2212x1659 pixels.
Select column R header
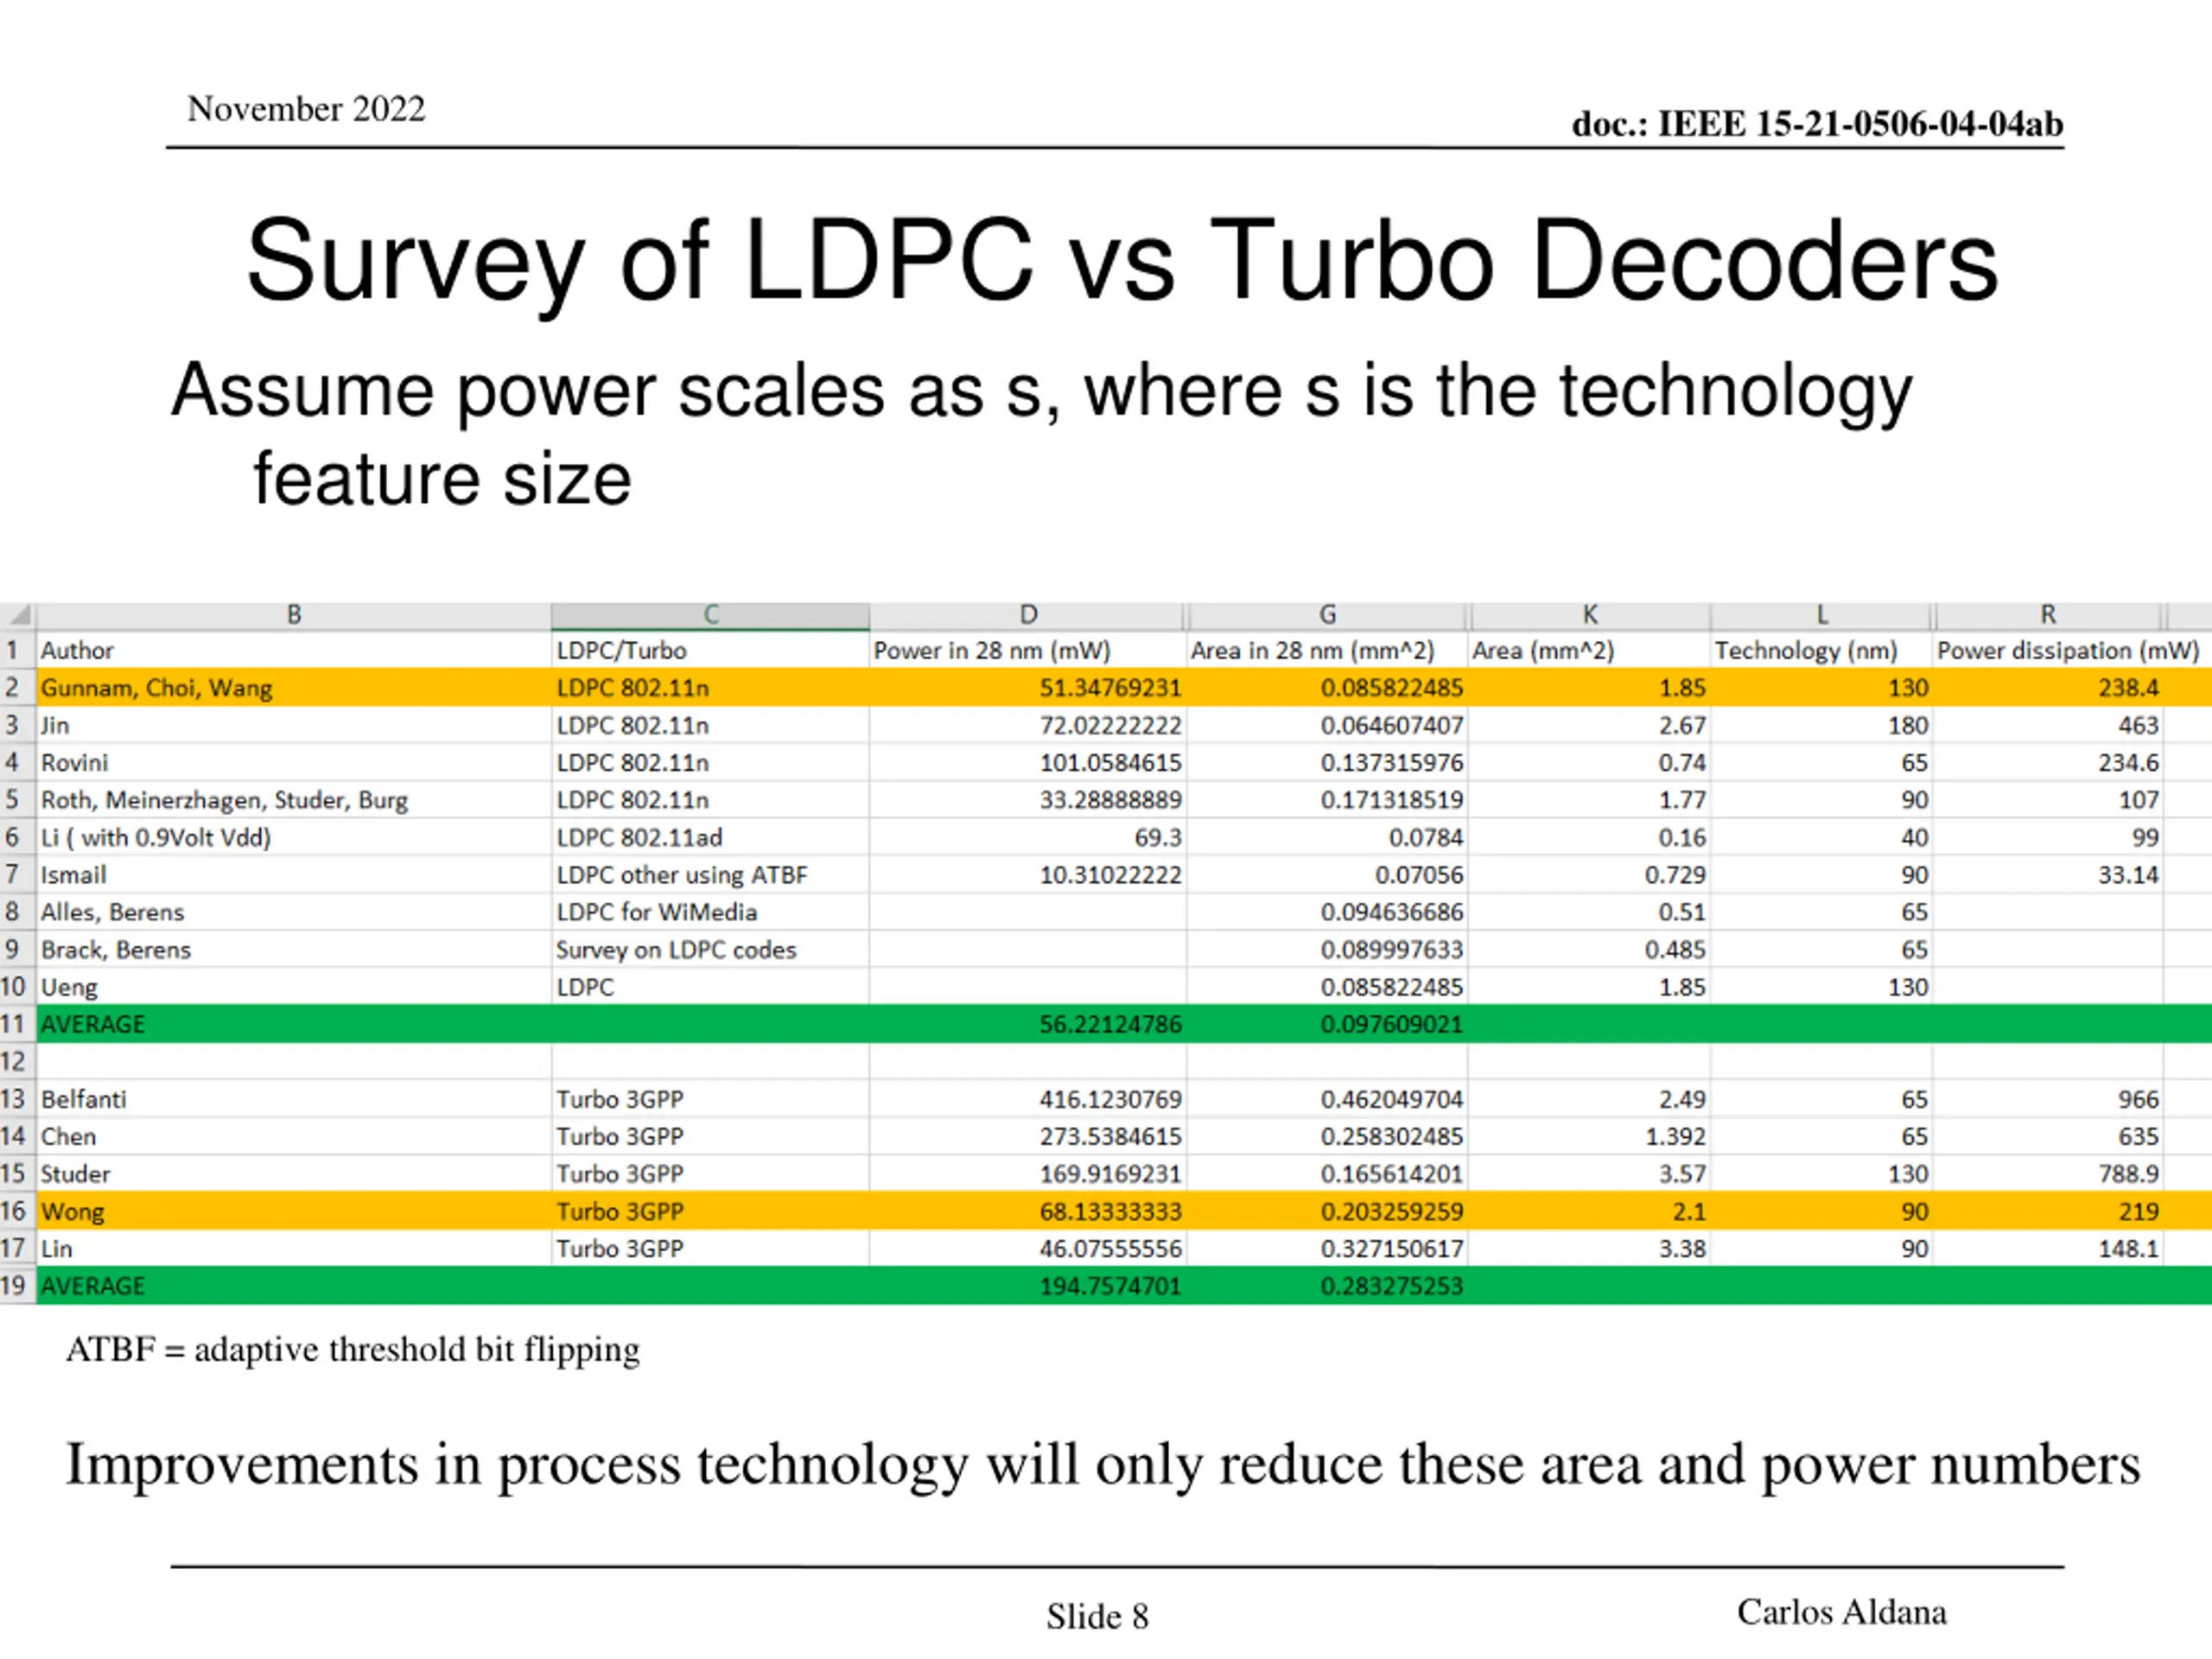point(2048,615)
